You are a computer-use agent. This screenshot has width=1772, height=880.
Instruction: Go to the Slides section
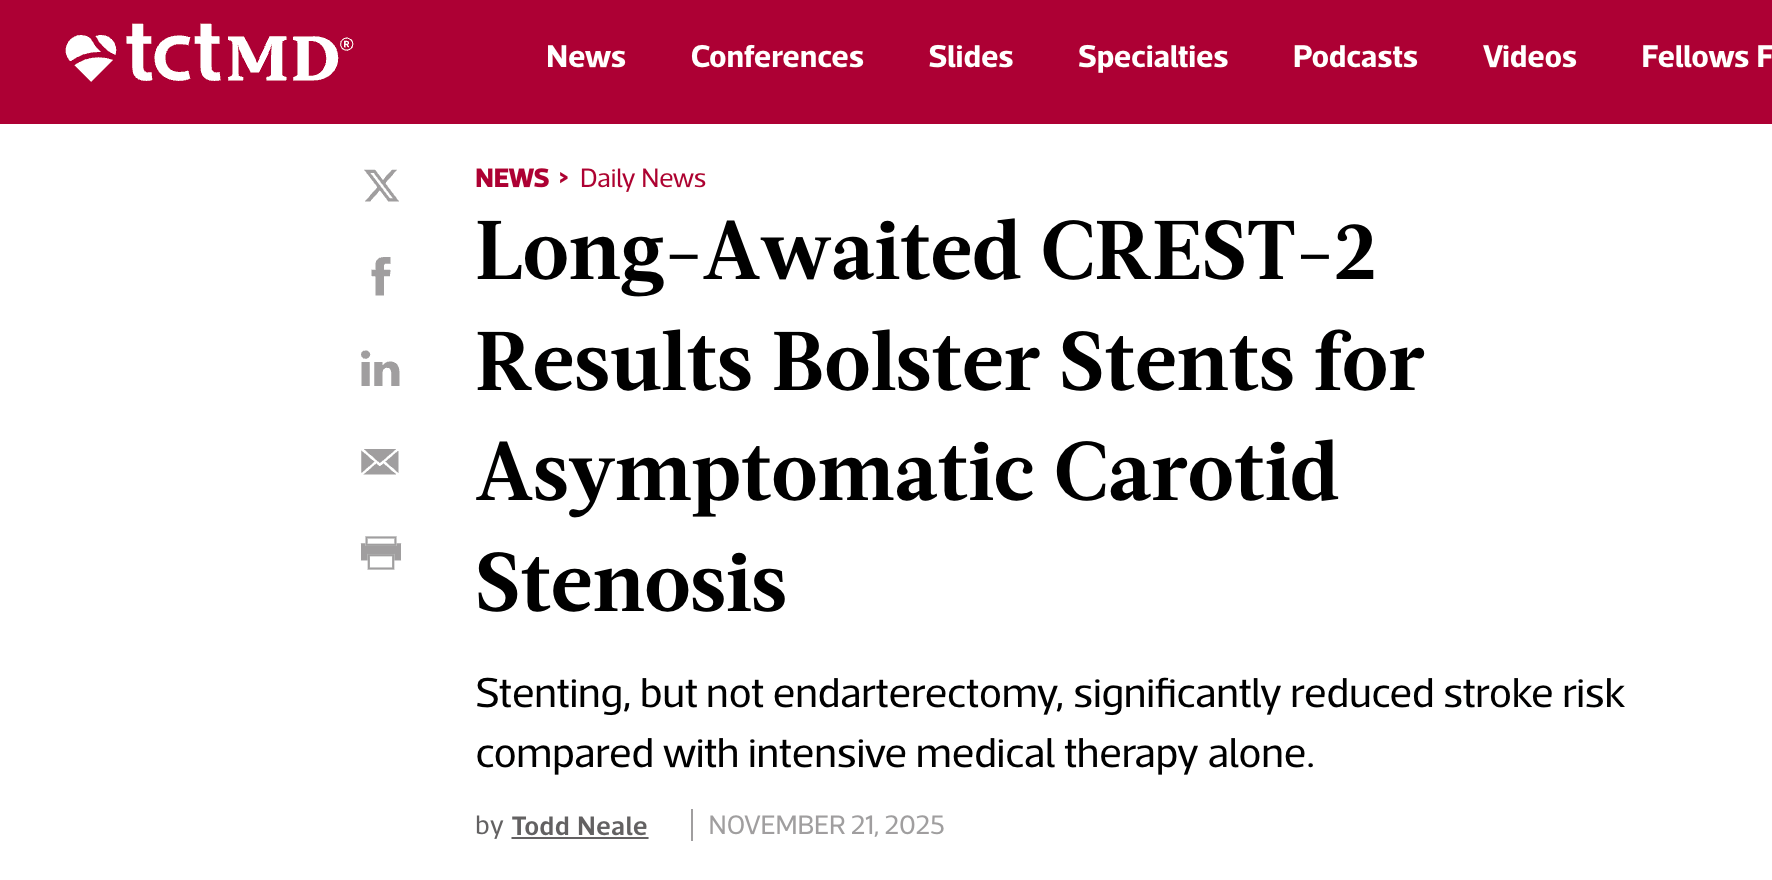point(970,57)
